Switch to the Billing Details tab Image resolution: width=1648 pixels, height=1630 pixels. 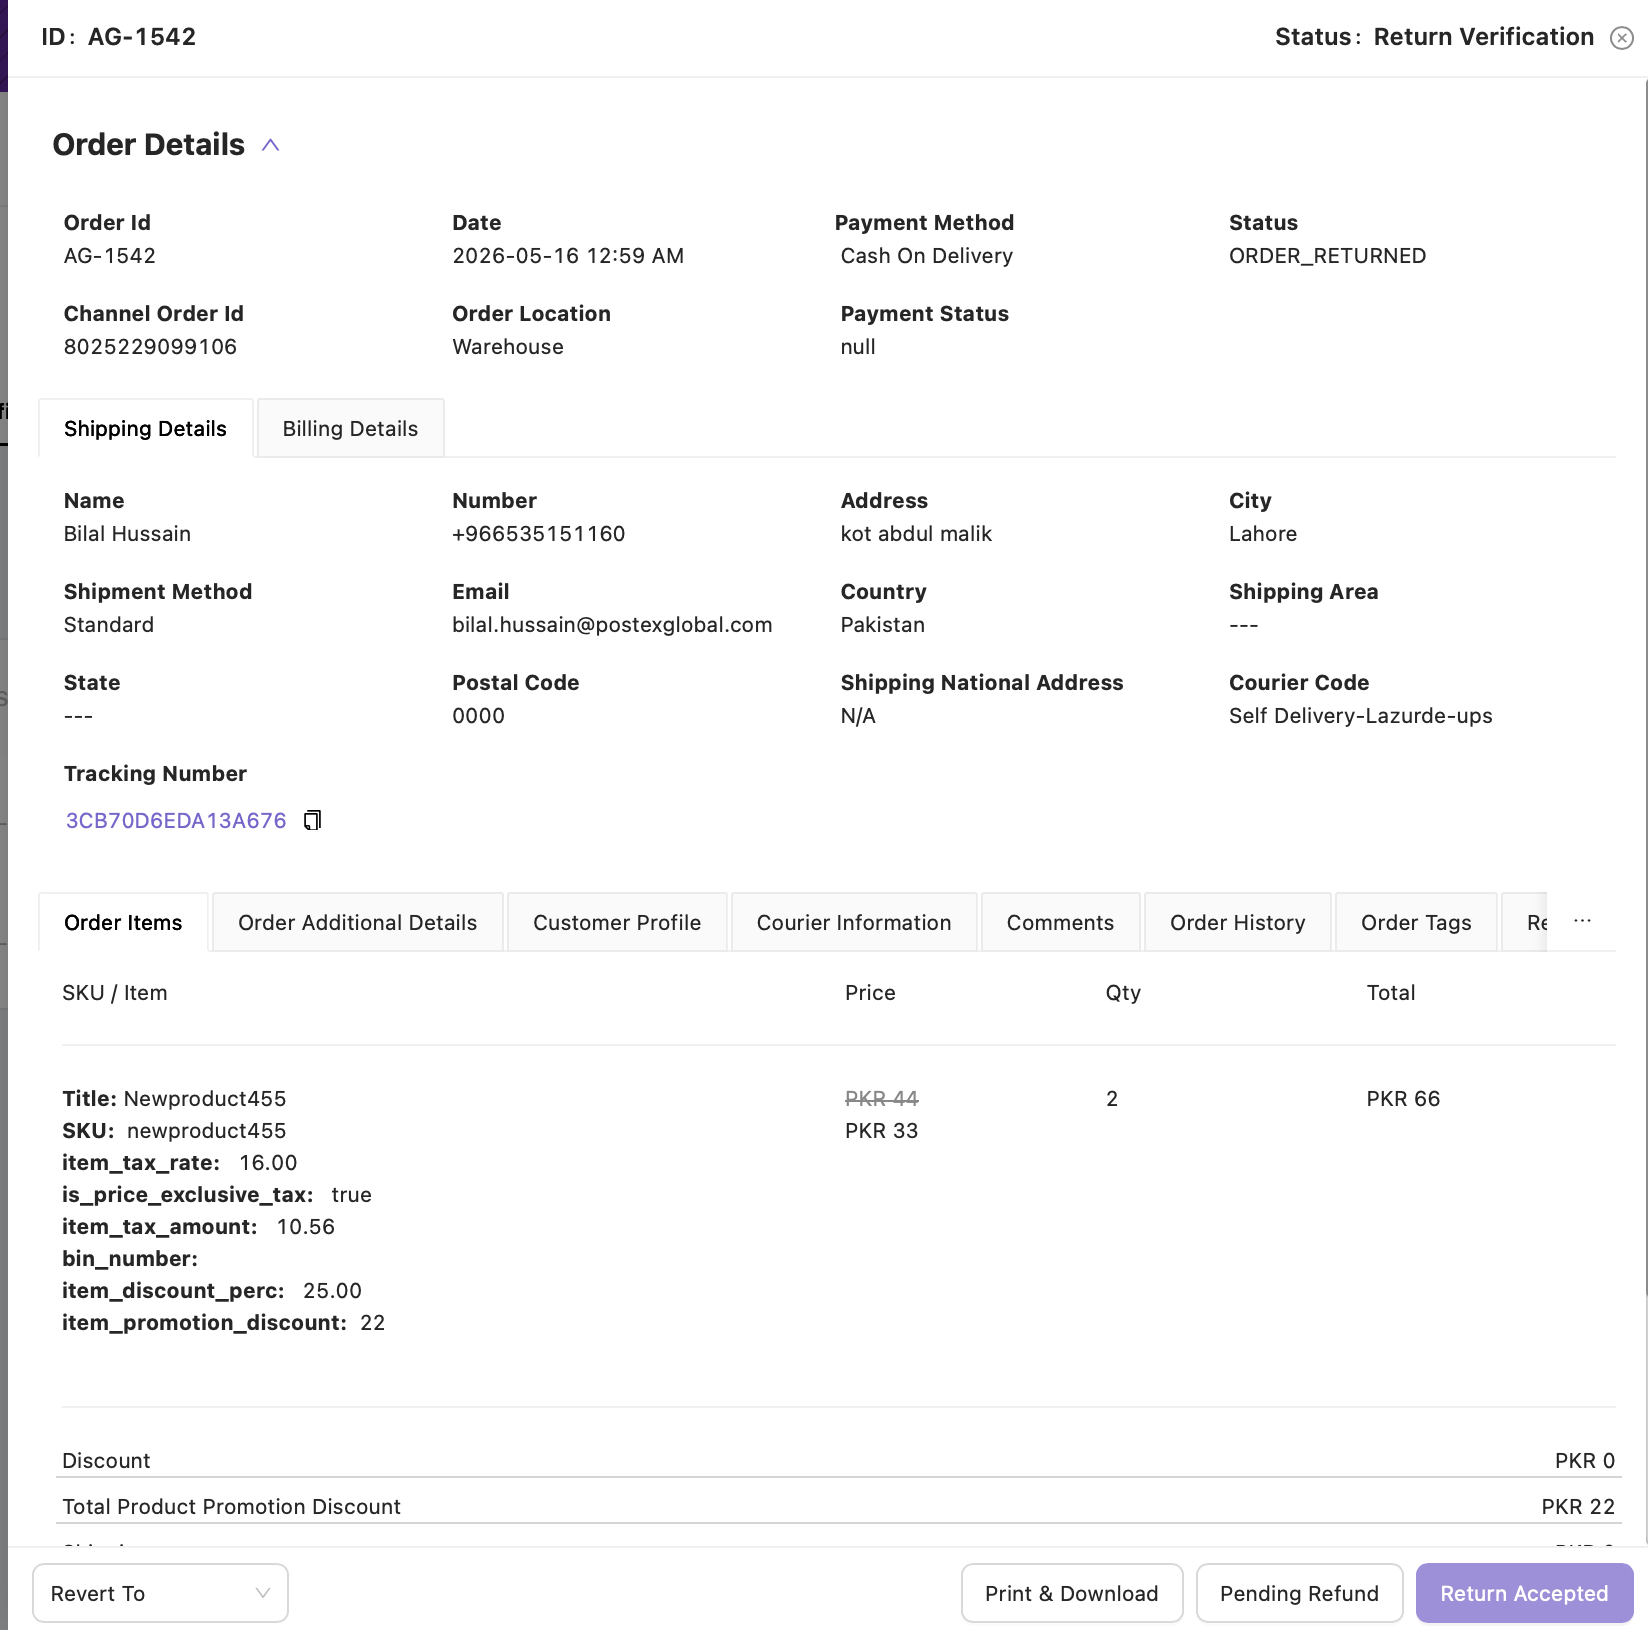click(350, 428)
